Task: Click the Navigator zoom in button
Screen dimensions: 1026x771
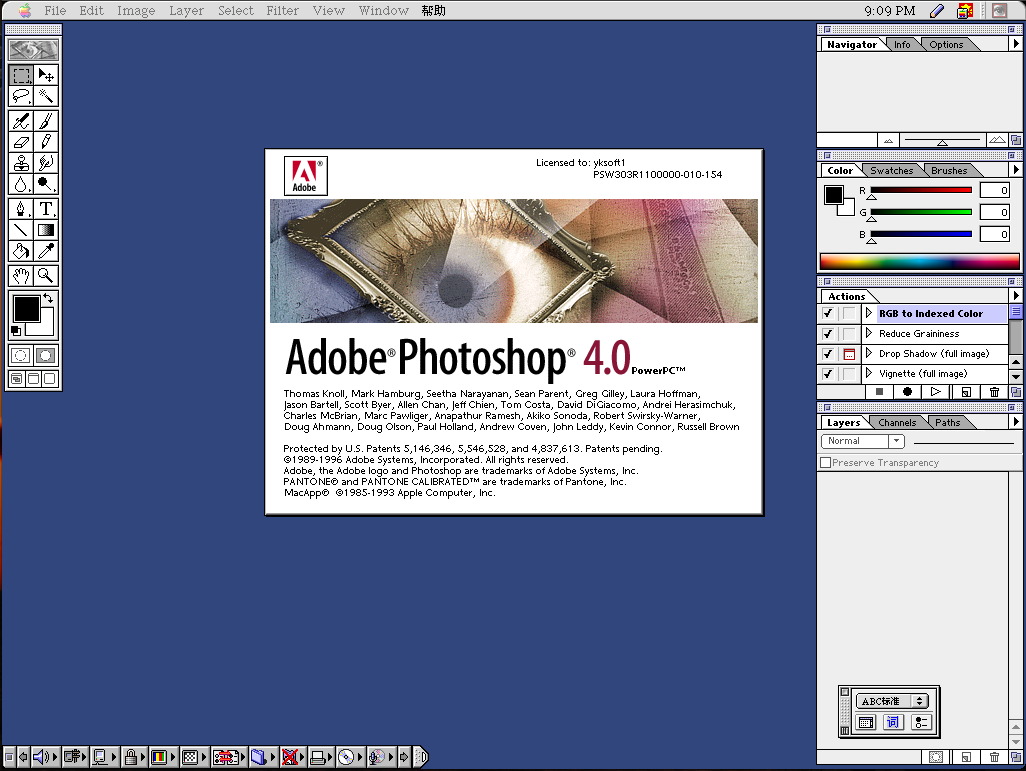Action: tap(997, 140)
